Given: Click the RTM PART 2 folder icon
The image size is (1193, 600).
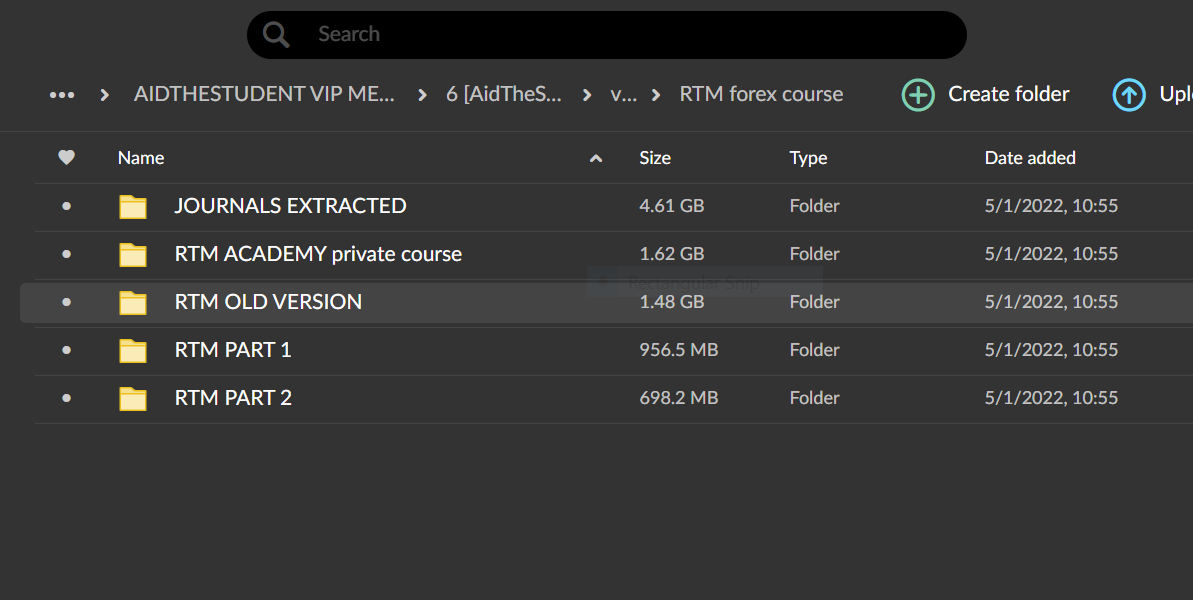Looking at the screenshot, I should pyautogui.click(x=133, y=399).
